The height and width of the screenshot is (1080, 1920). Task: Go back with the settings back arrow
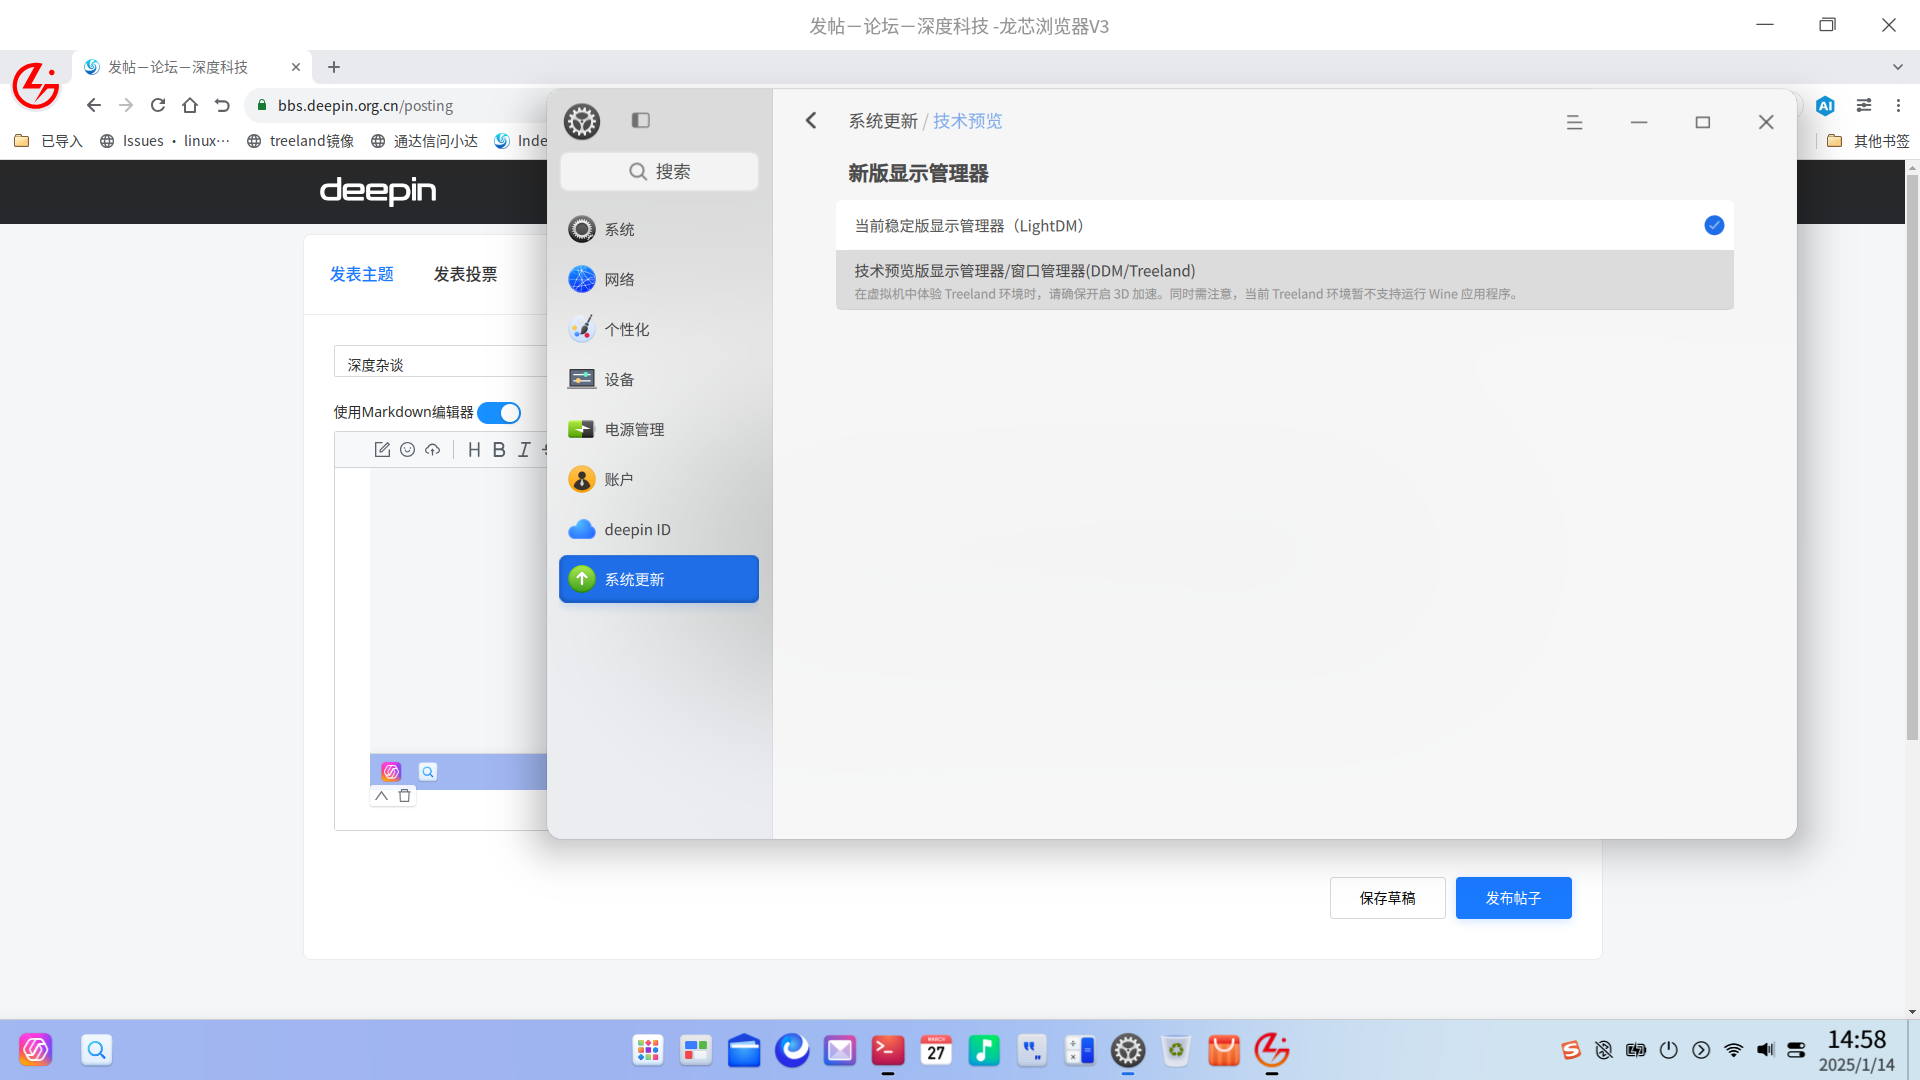811,120
